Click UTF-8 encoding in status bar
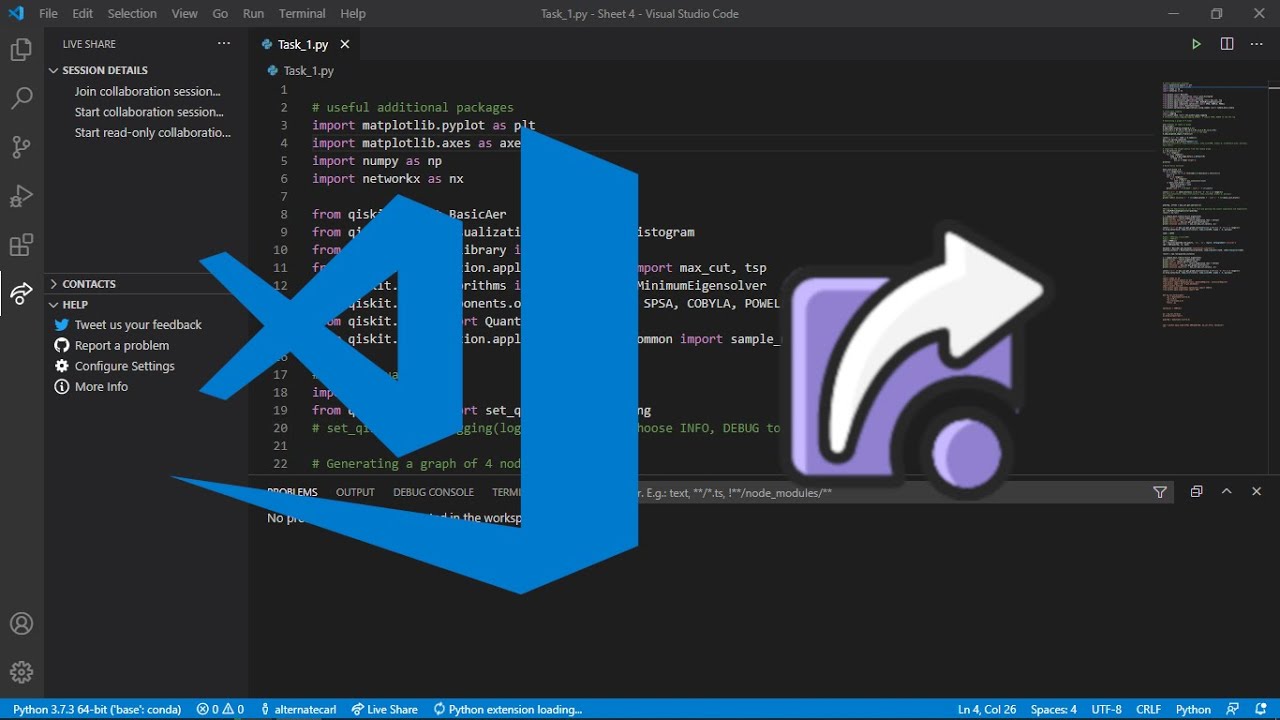This screenshot has height=720, width=1280. tap(1106, 709)
